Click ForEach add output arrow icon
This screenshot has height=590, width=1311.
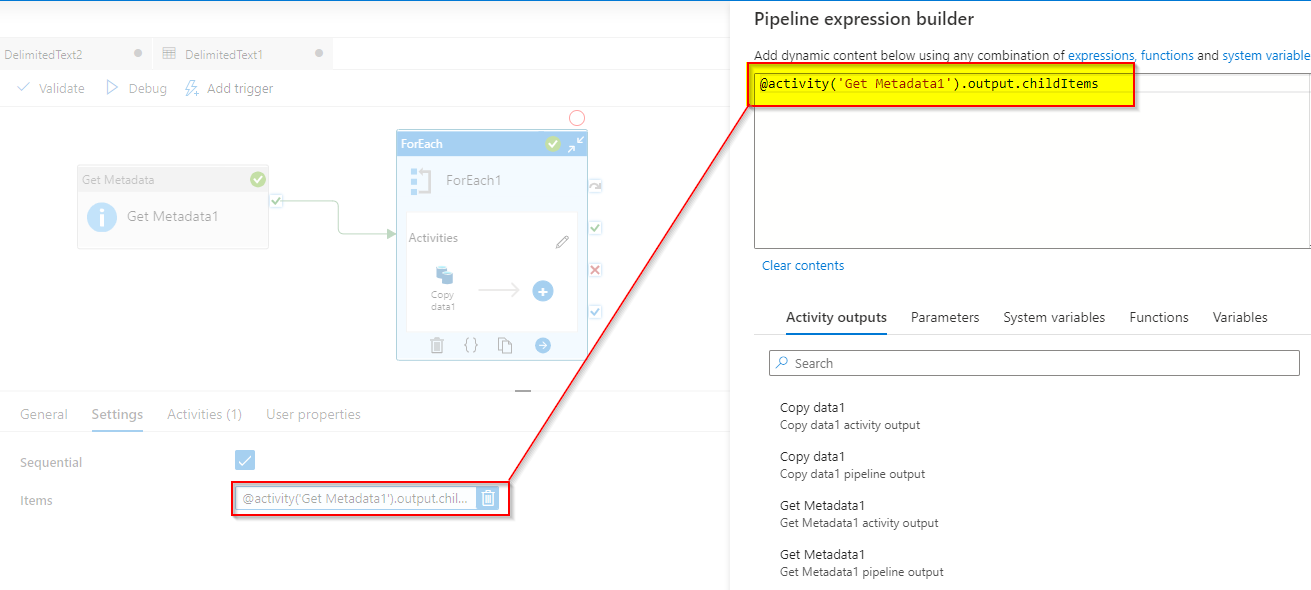pyautogui.click(x=543, y=345)
